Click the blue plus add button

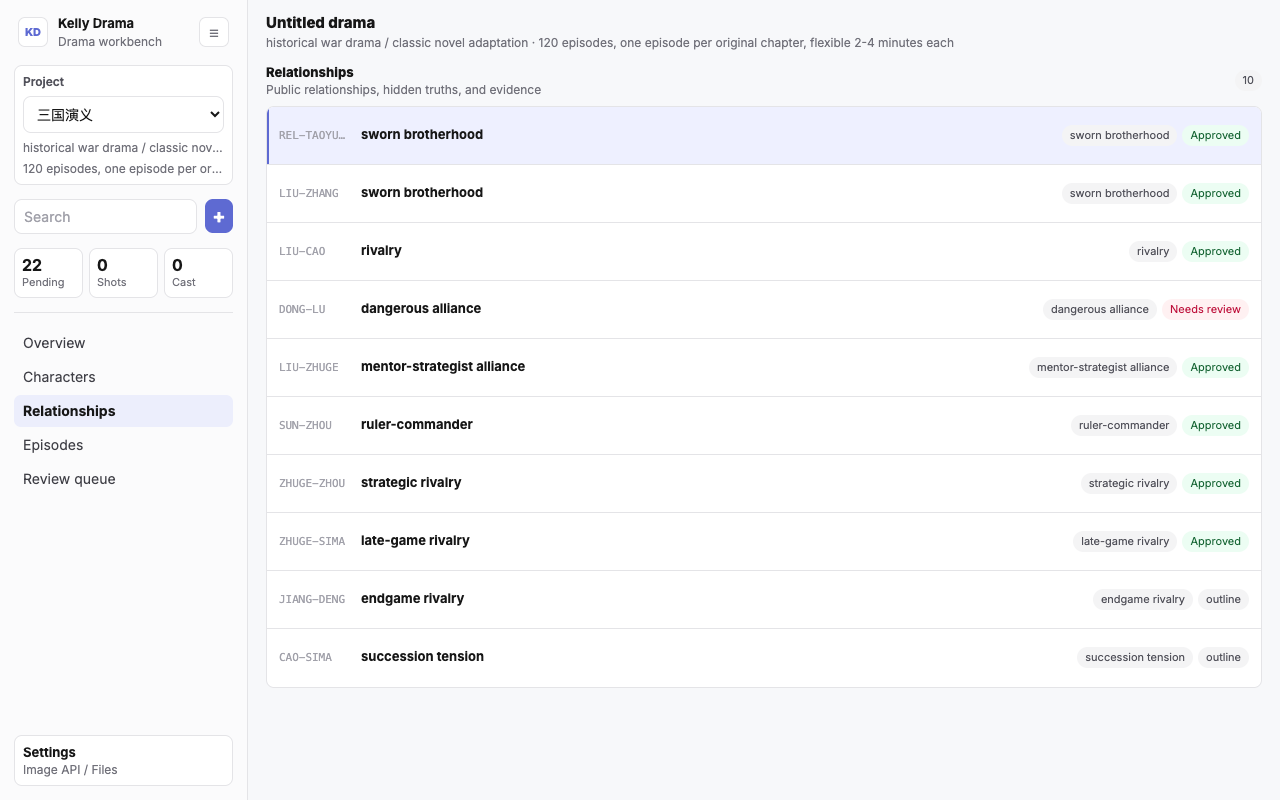[219, 216]
